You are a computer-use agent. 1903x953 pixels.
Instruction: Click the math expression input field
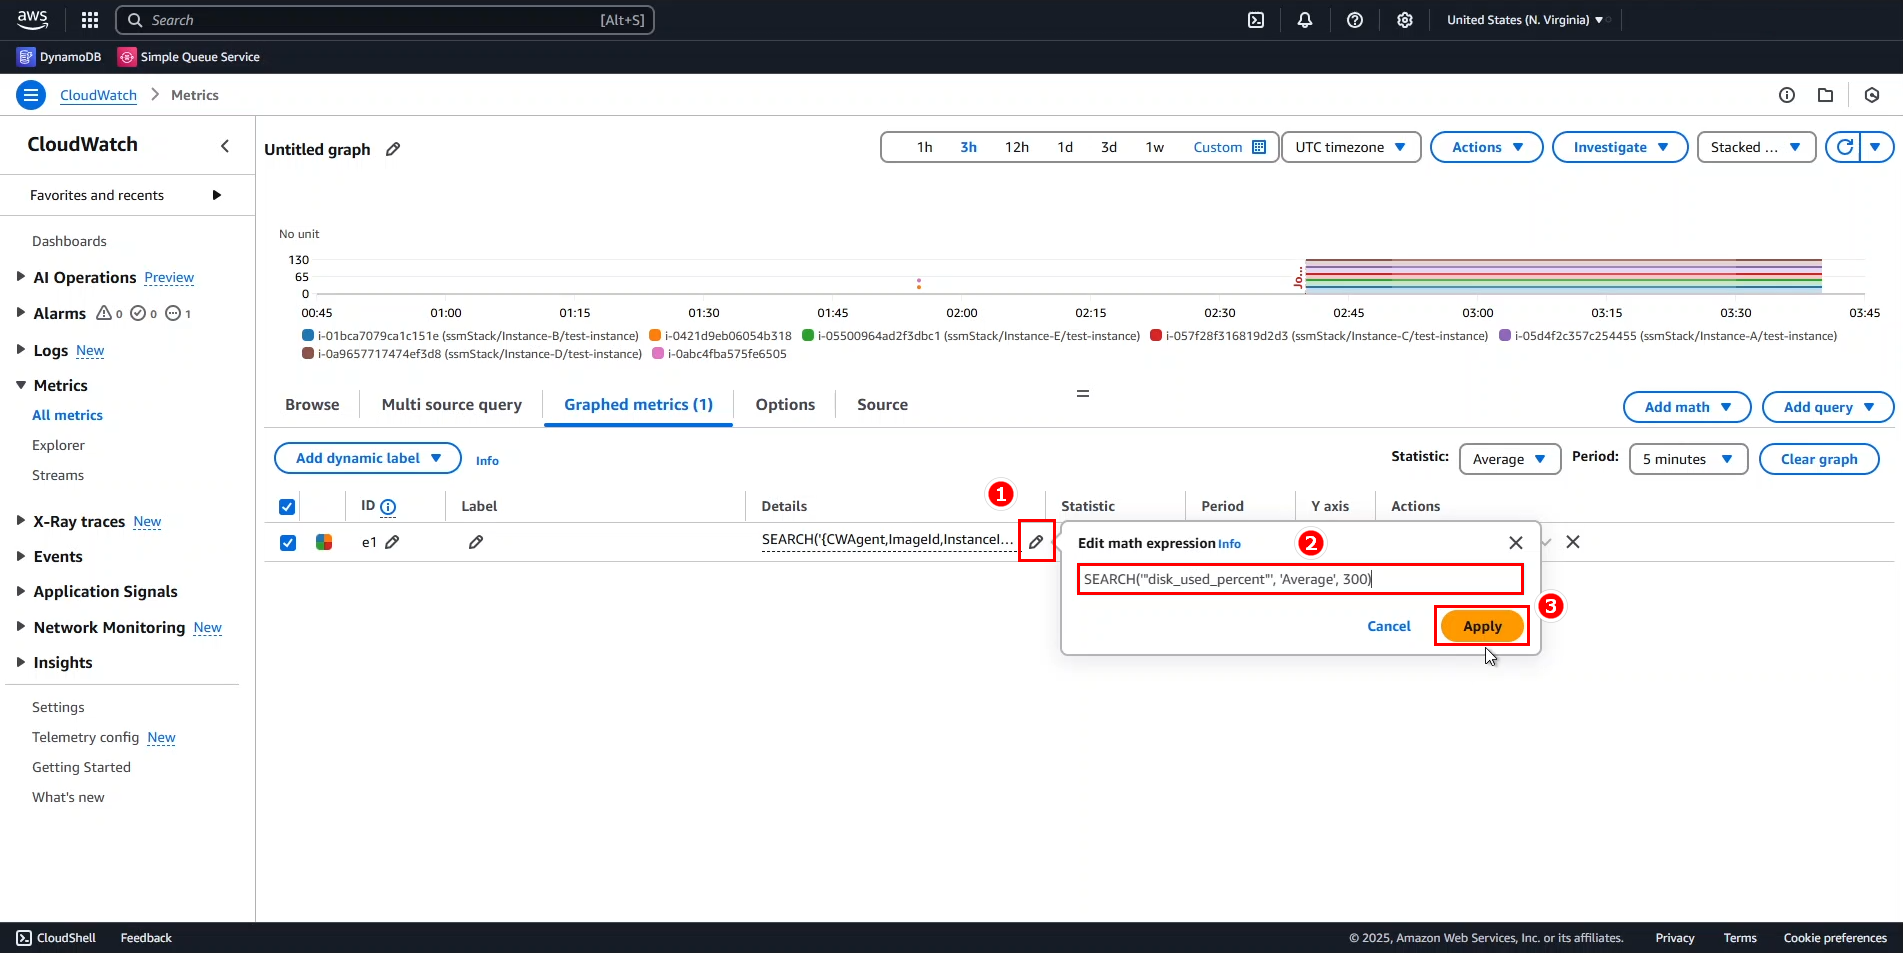(1299, 579)
